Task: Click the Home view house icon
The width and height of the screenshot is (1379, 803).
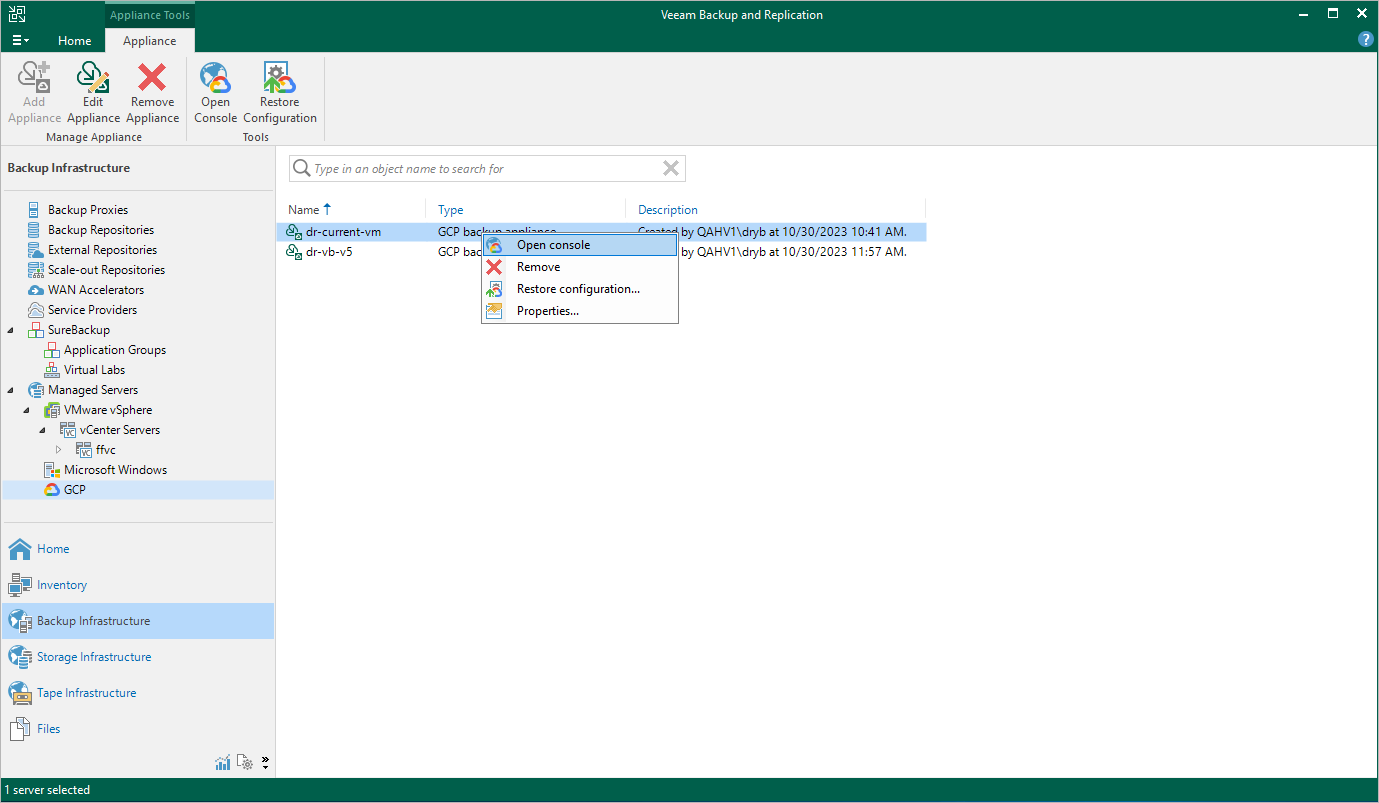Action: (x=20, y=549)
